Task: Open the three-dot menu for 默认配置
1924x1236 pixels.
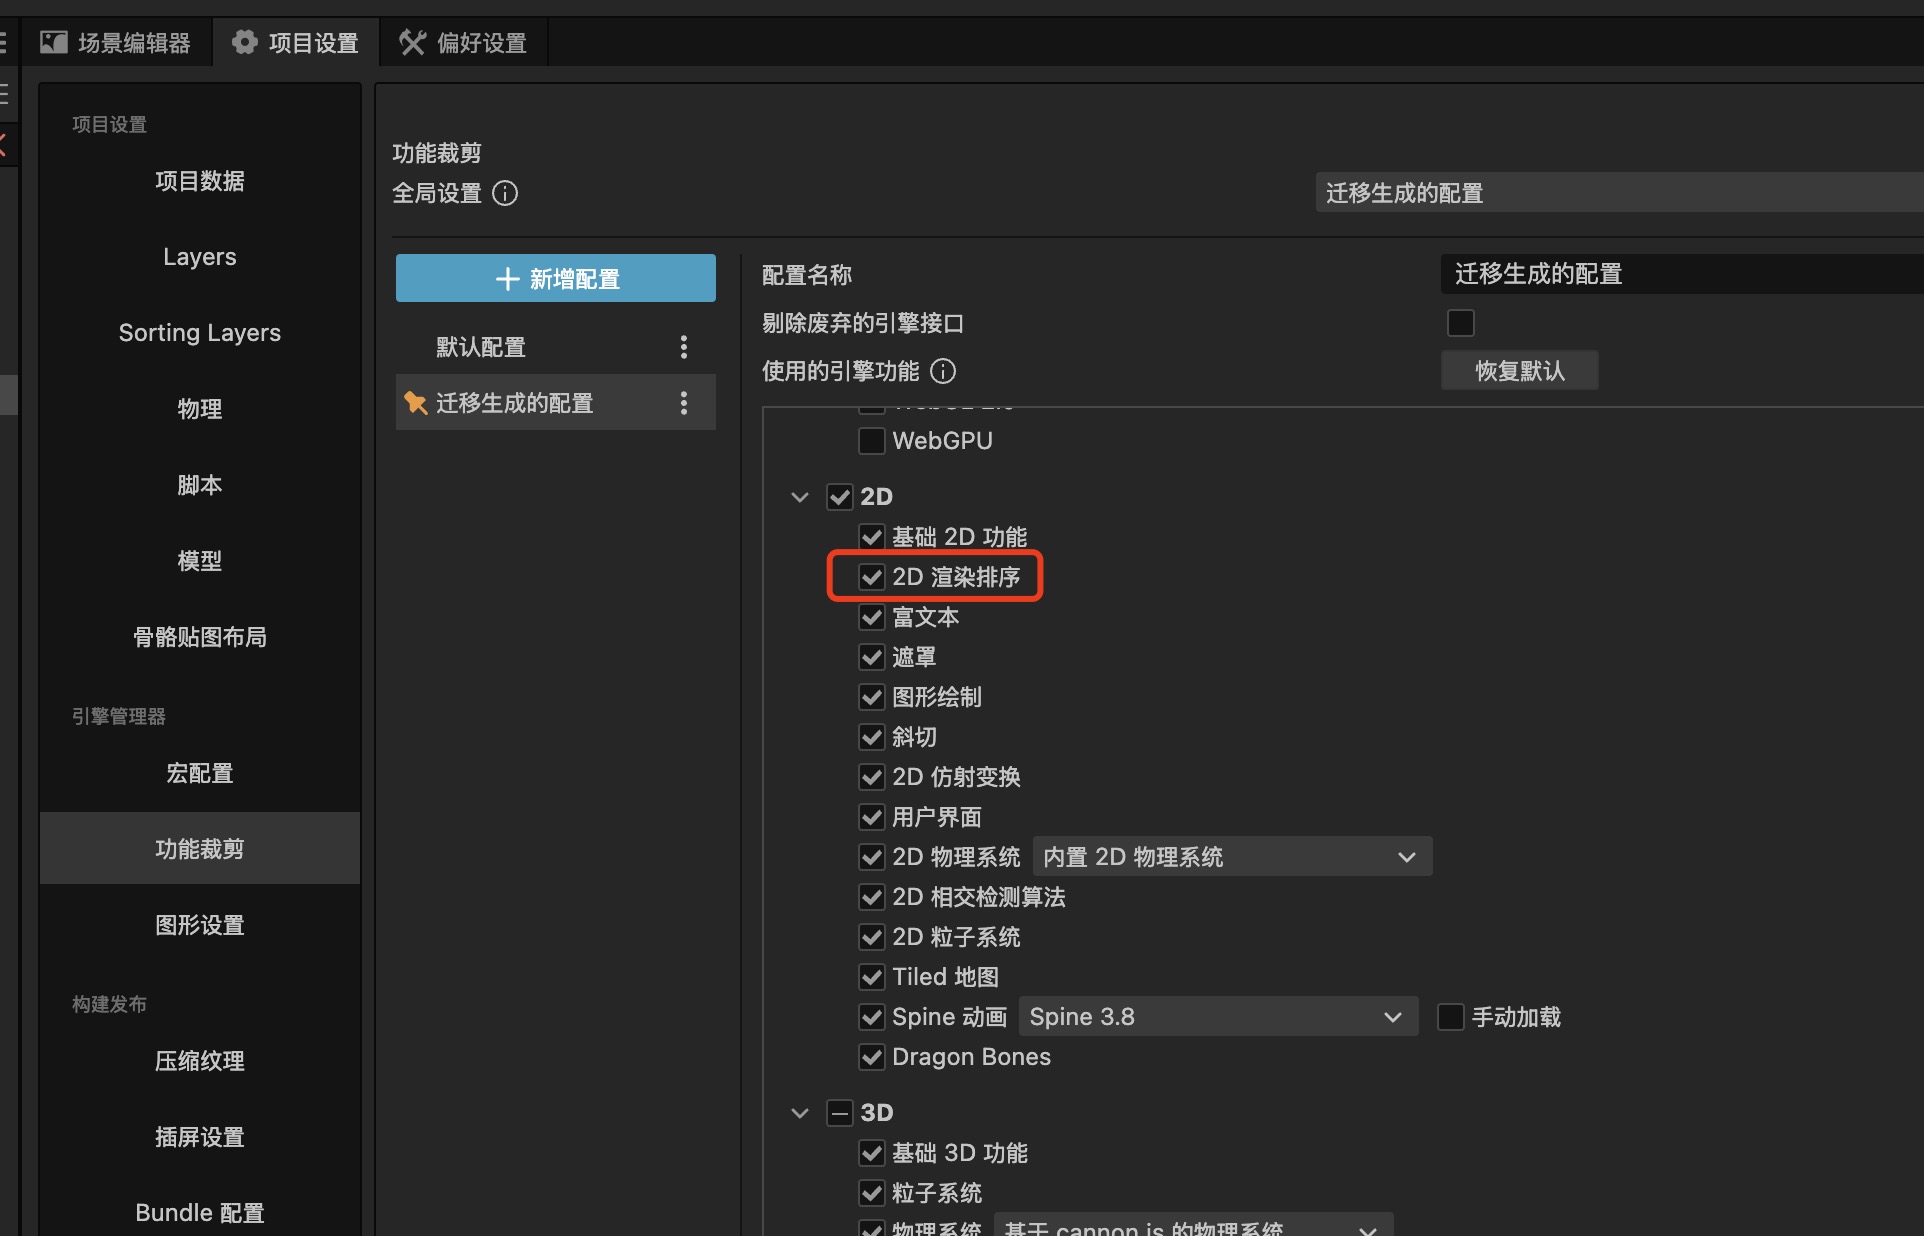Action: point(684,347)
